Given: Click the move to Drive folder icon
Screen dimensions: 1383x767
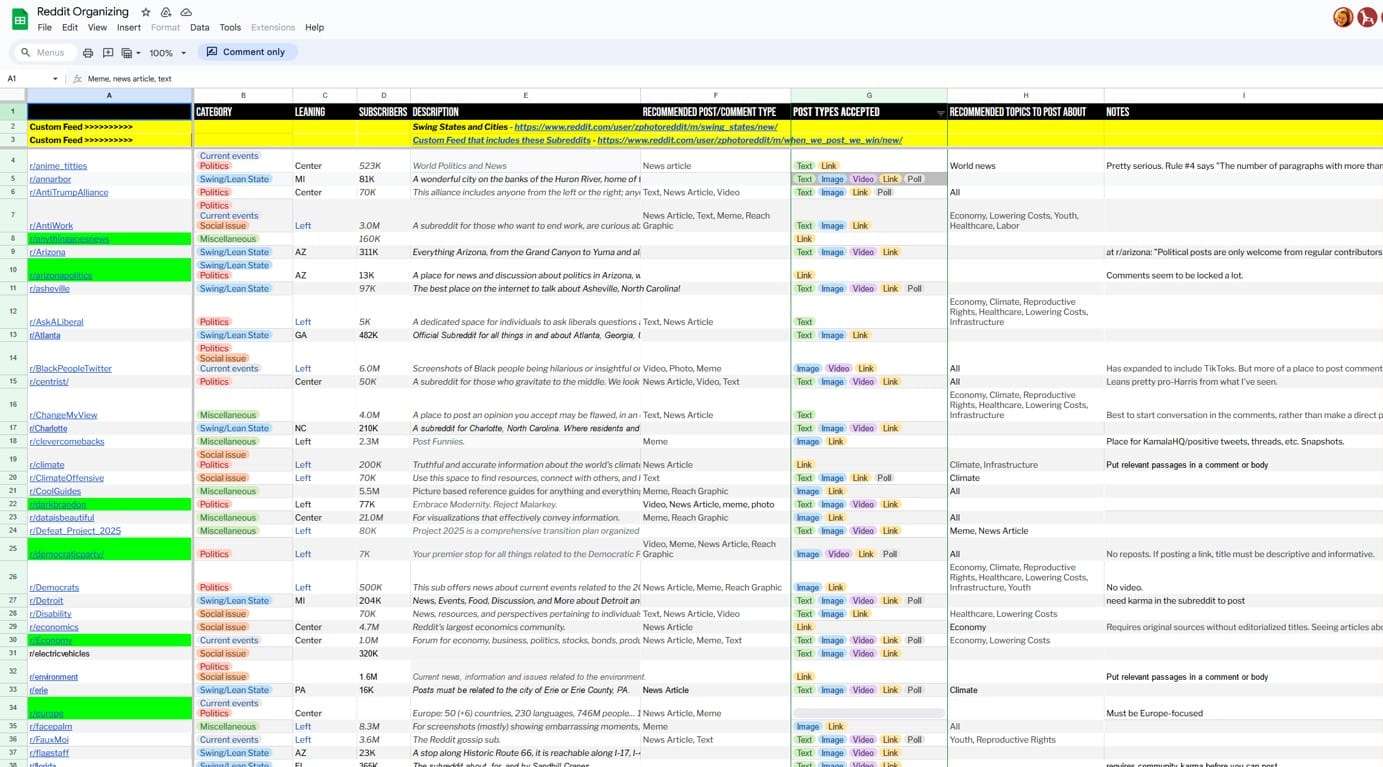Looking at the screenshot, I should (x=166, y=12).
